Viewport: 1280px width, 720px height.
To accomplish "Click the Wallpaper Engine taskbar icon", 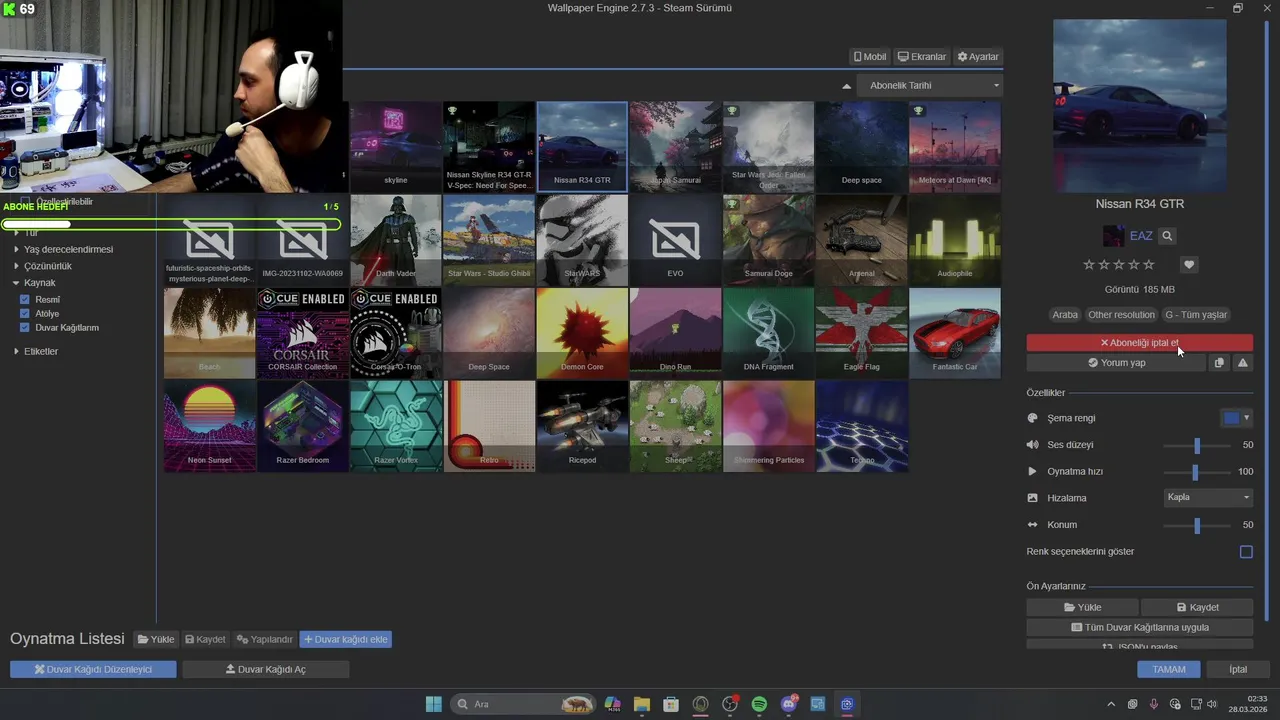I will click(x=847, y=704).
